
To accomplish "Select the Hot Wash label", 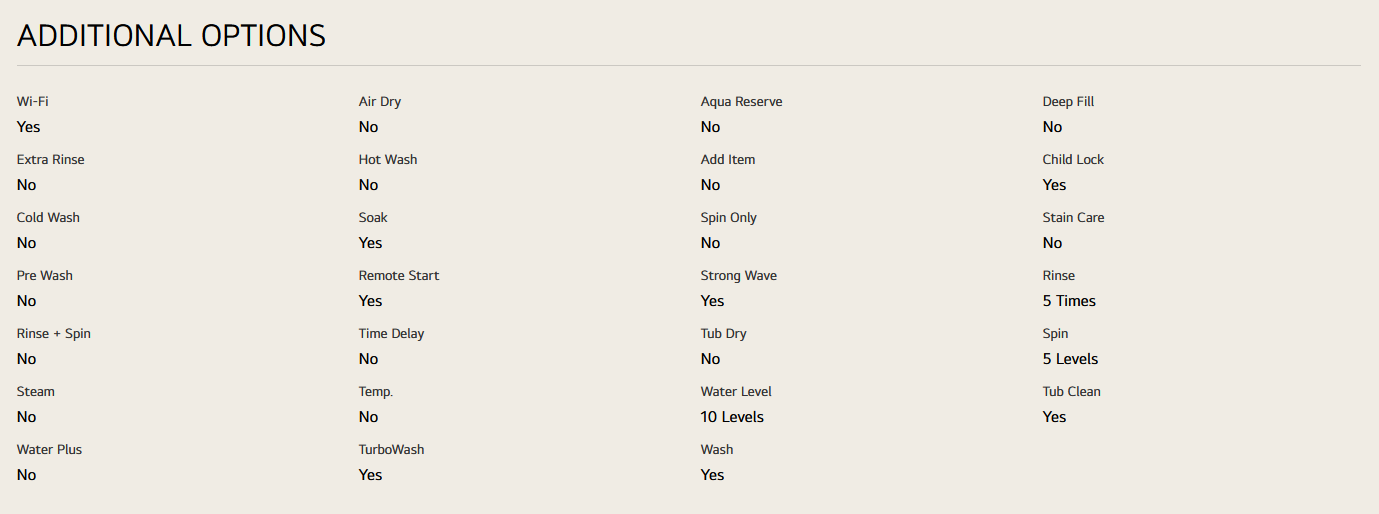I will click(388, 160).
